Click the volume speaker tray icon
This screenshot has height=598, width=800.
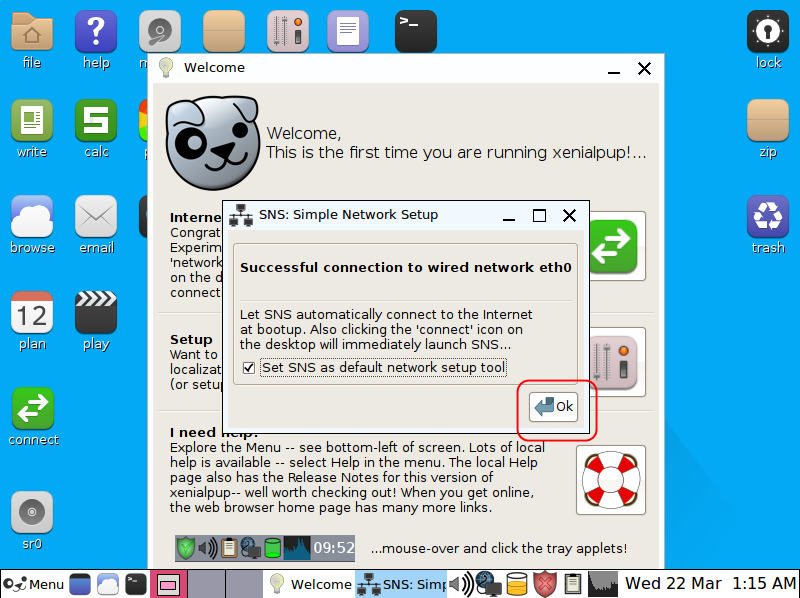[x=461, y=584]
